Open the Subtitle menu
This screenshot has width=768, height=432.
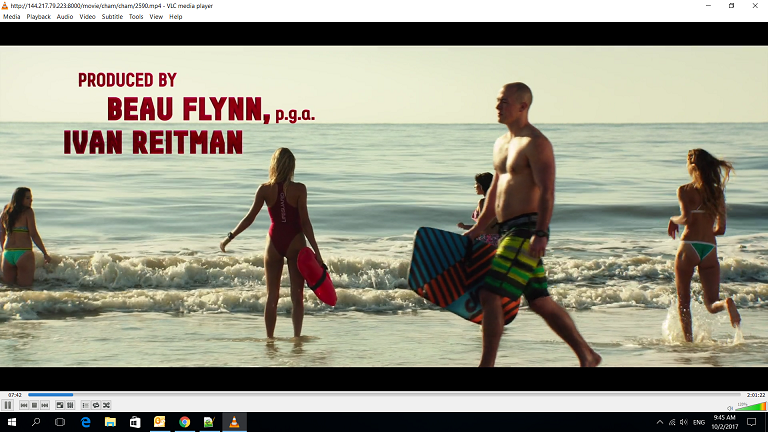pos(112,17)
